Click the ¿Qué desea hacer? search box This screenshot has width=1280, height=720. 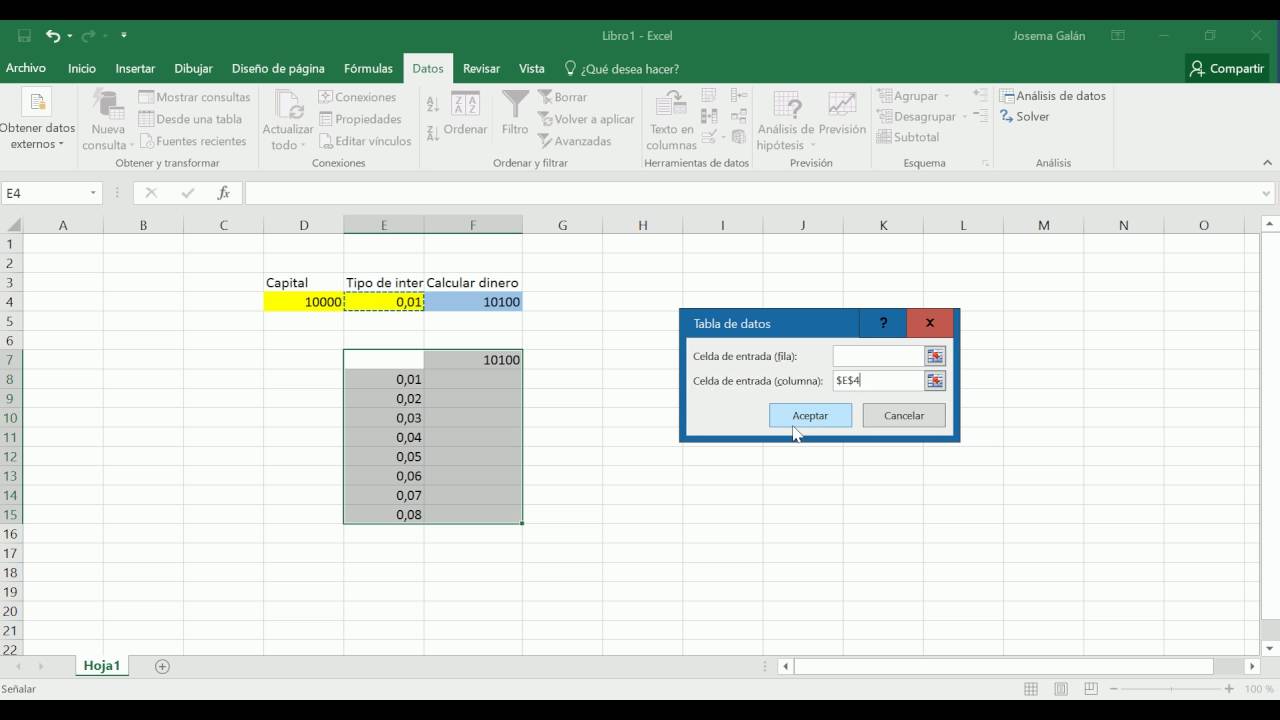click(x=622, y=69)
